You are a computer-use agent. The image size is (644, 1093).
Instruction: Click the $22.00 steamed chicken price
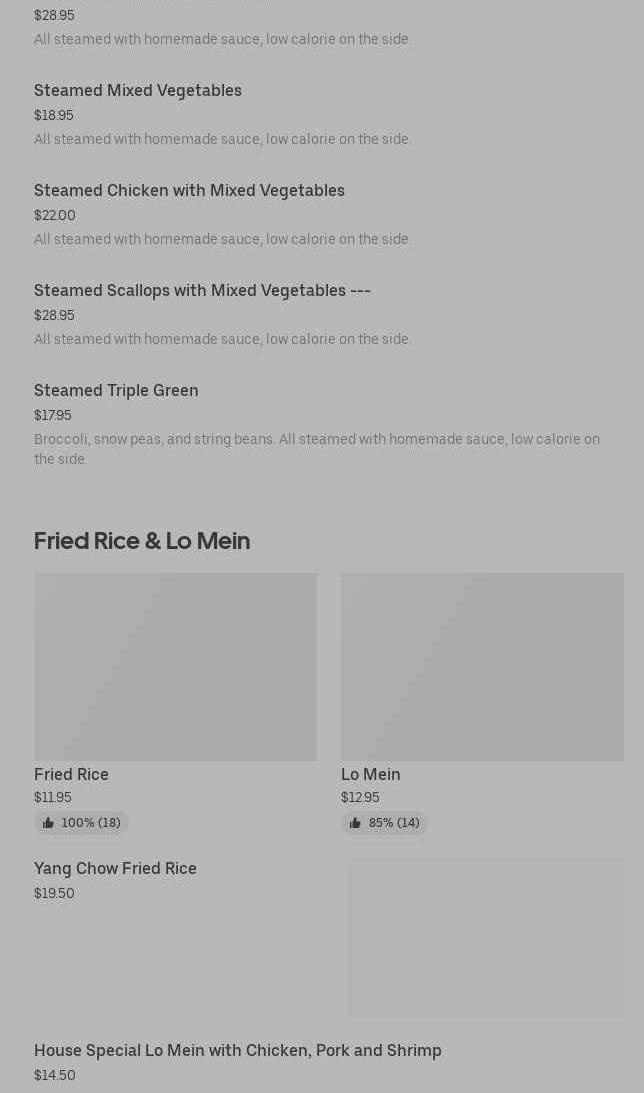(55, 215)
